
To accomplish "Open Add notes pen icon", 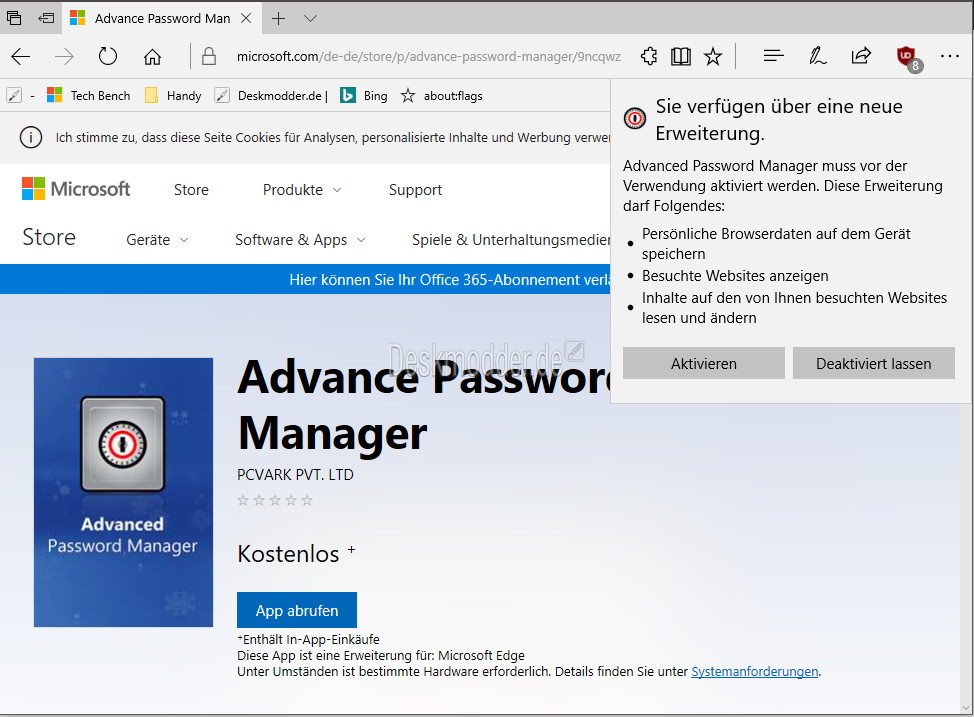I will tap(817, 57).
